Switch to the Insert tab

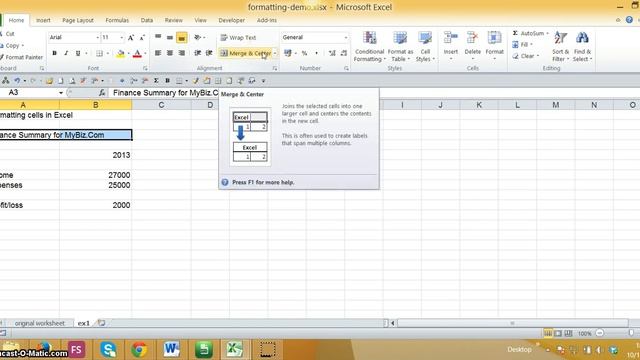pos(43,20)
